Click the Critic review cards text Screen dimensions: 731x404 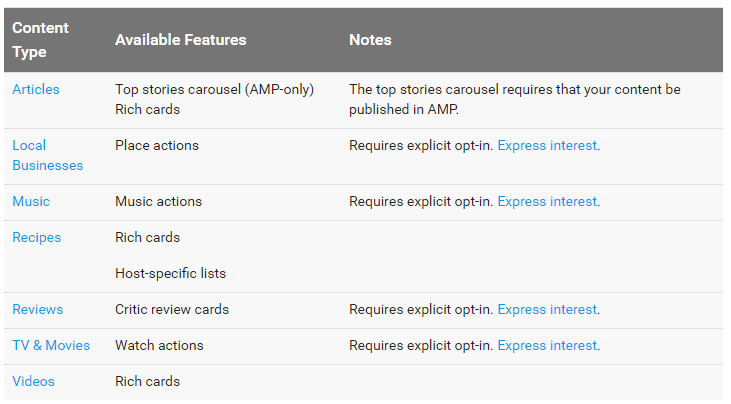pos(172,309)
